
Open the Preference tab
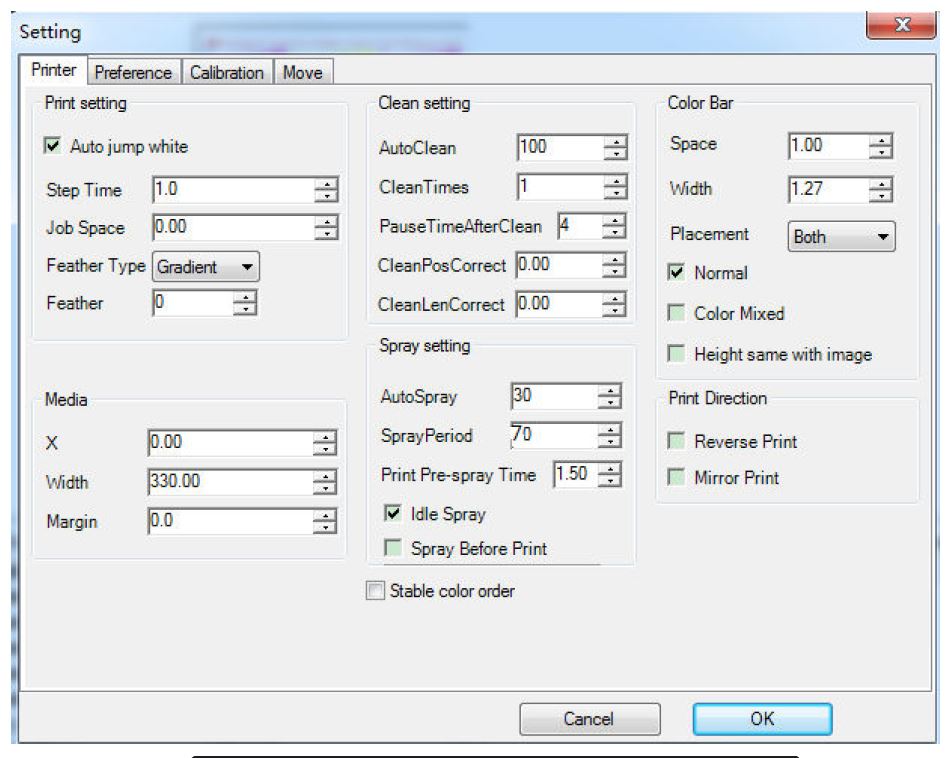(133, 73)
